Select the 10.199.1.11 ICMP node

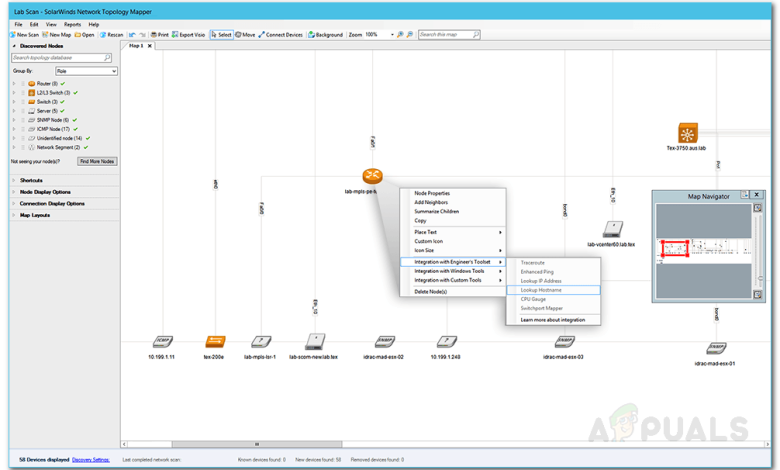point(163,341)
